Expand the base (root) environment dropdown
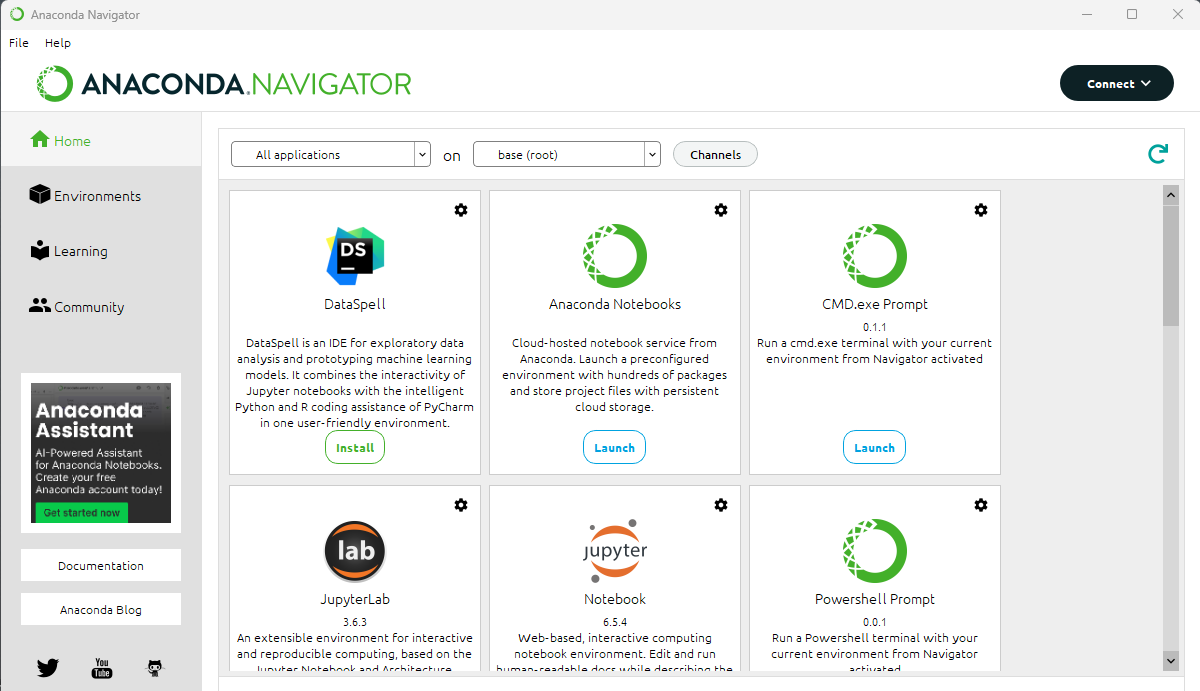The image size is (1200, 691). click(x=567, y=154)
